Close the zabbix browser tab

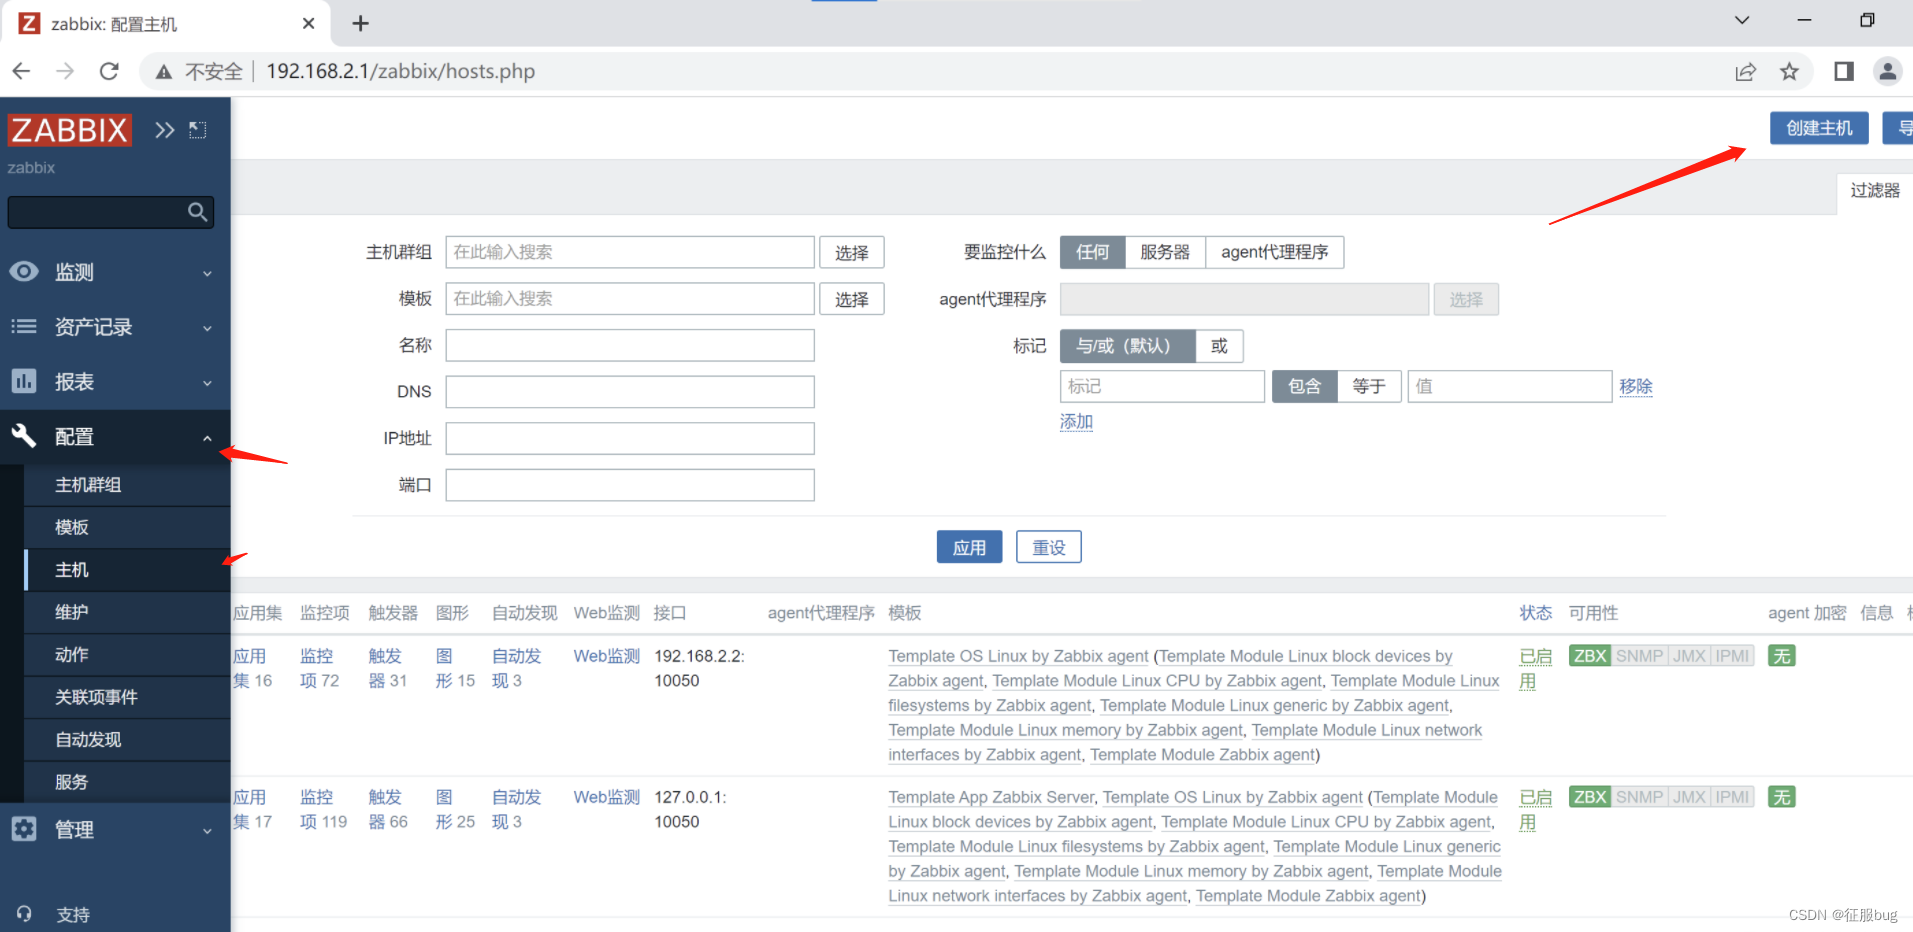point(309,23)
